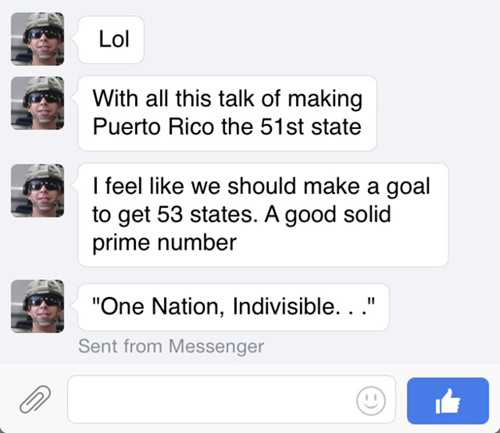The width and height of the screenshot is (500, 433).
Task: Select the 53 states prime number message
Action: tap(263, 215)
